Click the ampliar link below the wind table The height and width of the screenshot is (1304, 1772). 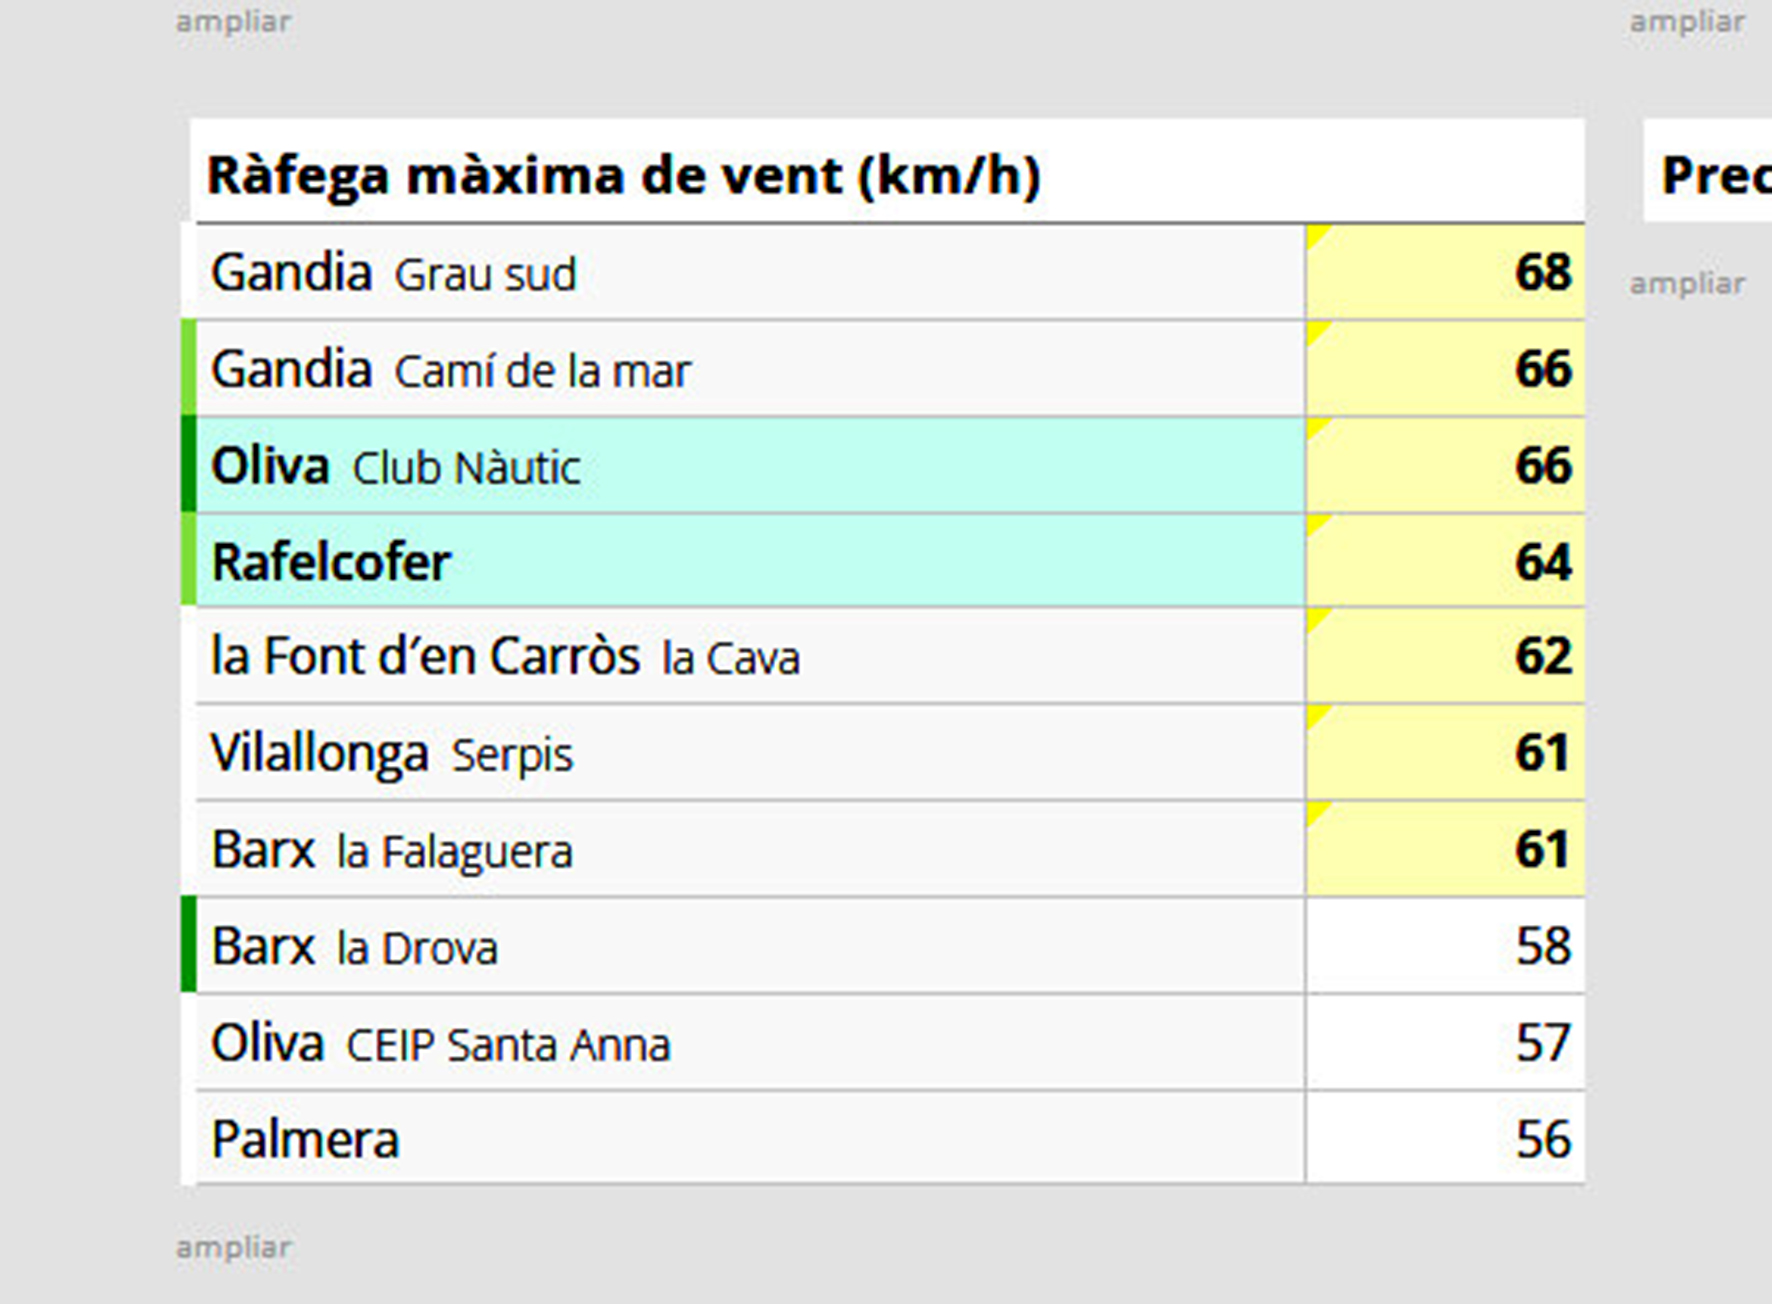pyautogui.click(x=234, y=1247)
